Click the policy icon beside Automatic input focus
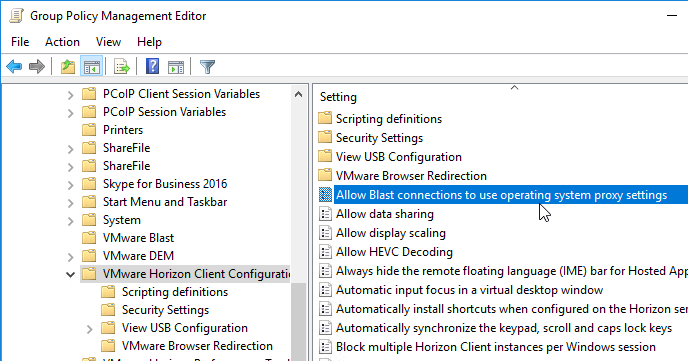 [x=325, y=290]
